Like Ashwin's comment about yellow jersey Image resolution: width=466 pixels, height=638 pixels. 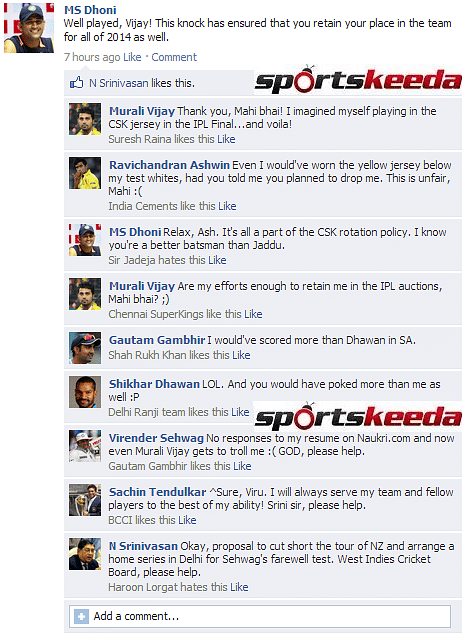(227, 206)
